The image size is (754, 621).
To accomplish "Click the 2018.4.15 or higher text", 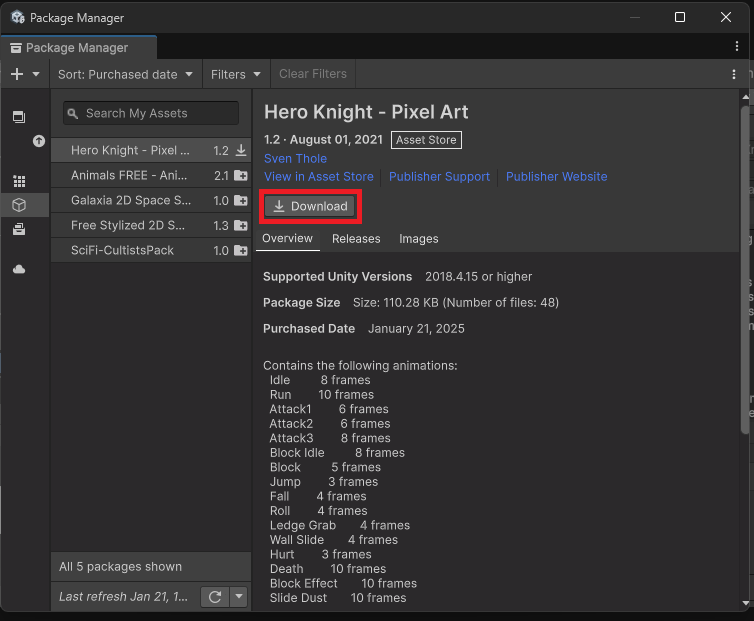I will click(478, 277).
